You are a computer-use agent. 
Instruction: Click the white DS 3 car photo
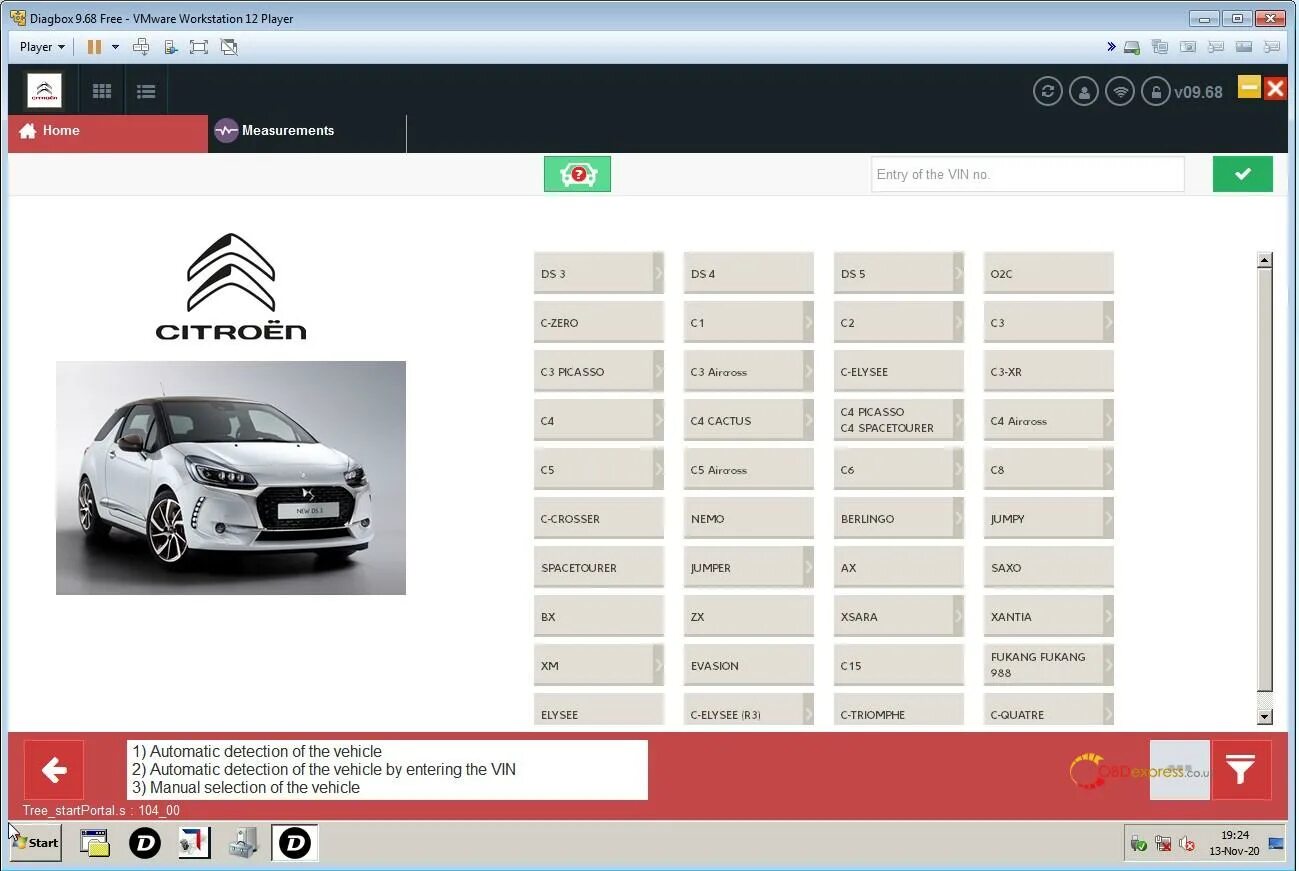tap(231, 478)
